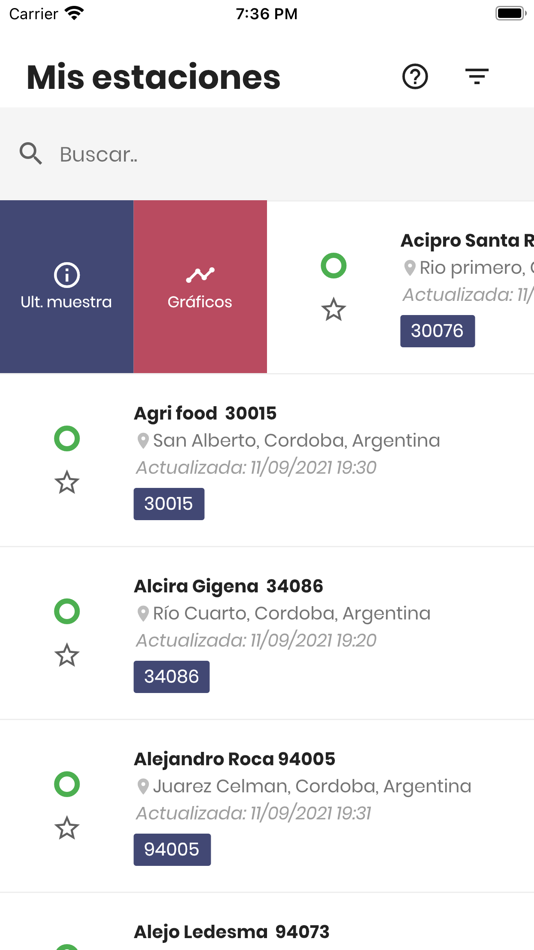Star the Alejandro Roca 94005 station

[x=67, y=828]
